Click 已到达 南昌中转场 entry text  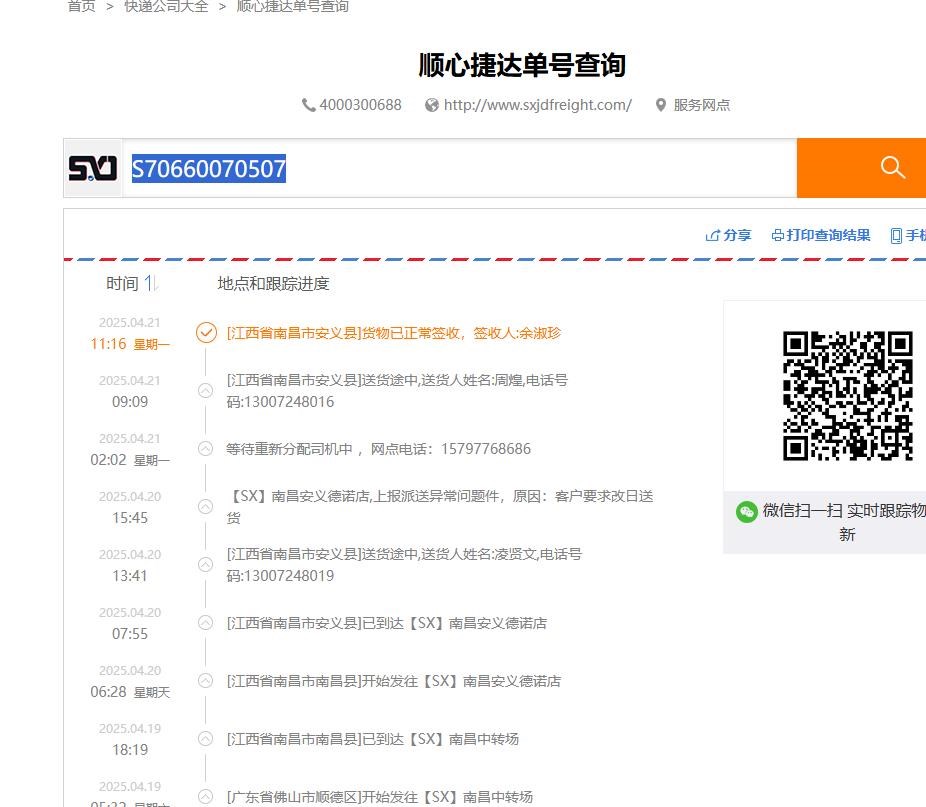click(373, 739)
